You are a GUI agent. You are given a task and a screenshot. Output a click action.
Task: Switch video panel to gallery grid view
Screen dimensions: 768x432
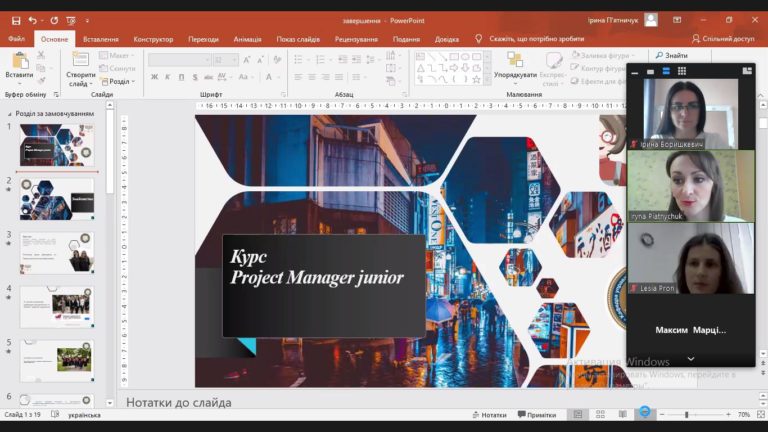coord(682,71)
